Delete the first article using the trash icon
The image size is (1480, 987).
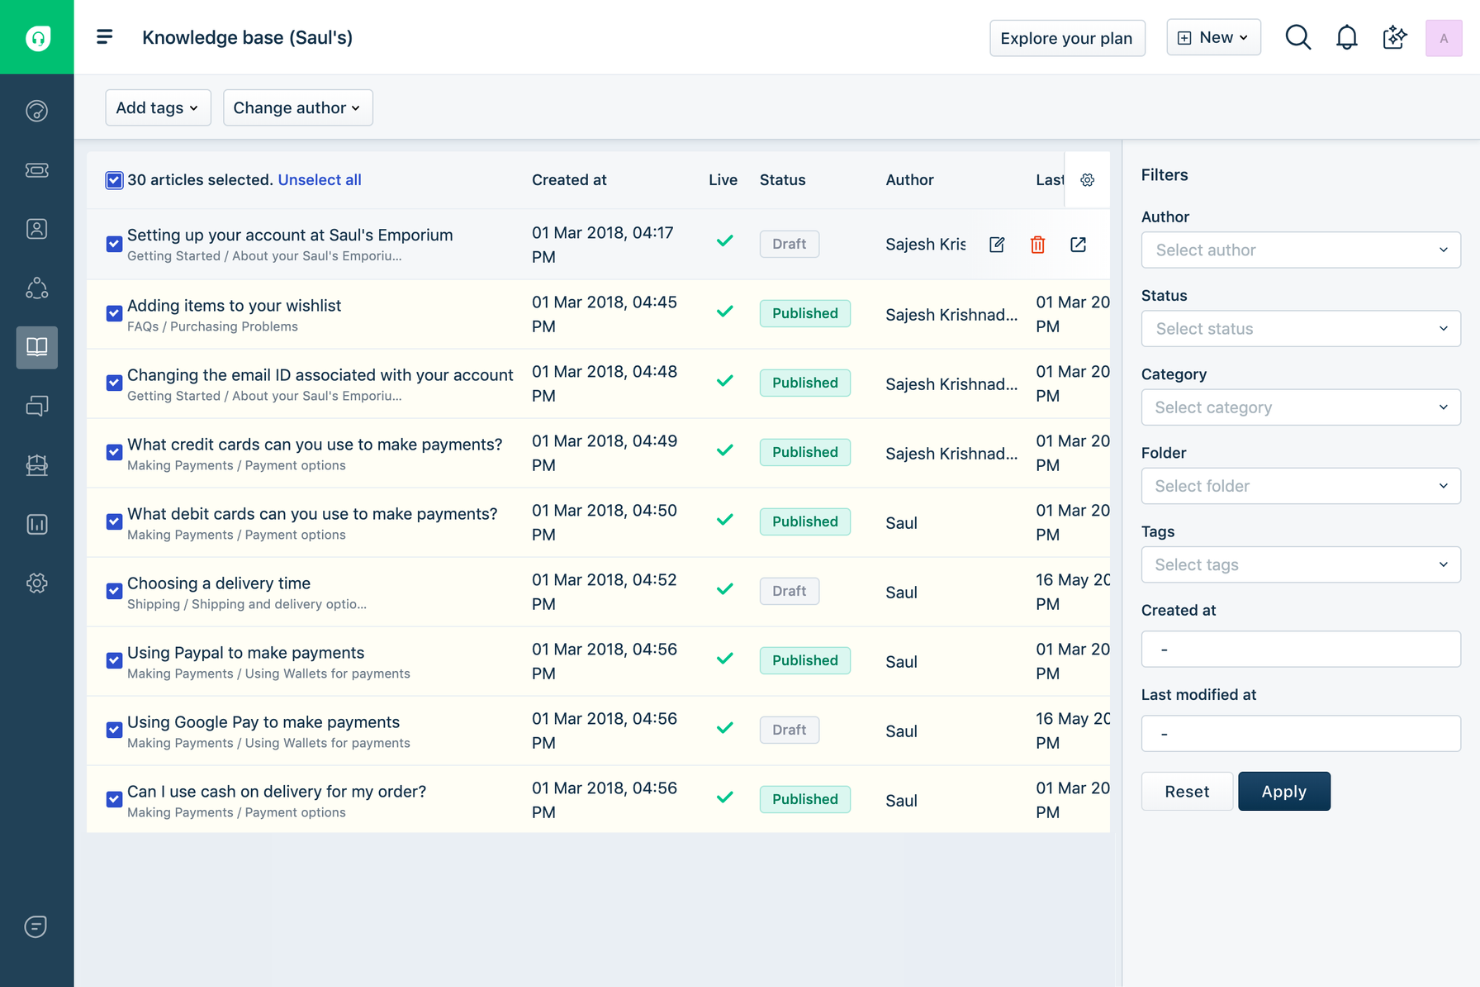pos(1037,244)
